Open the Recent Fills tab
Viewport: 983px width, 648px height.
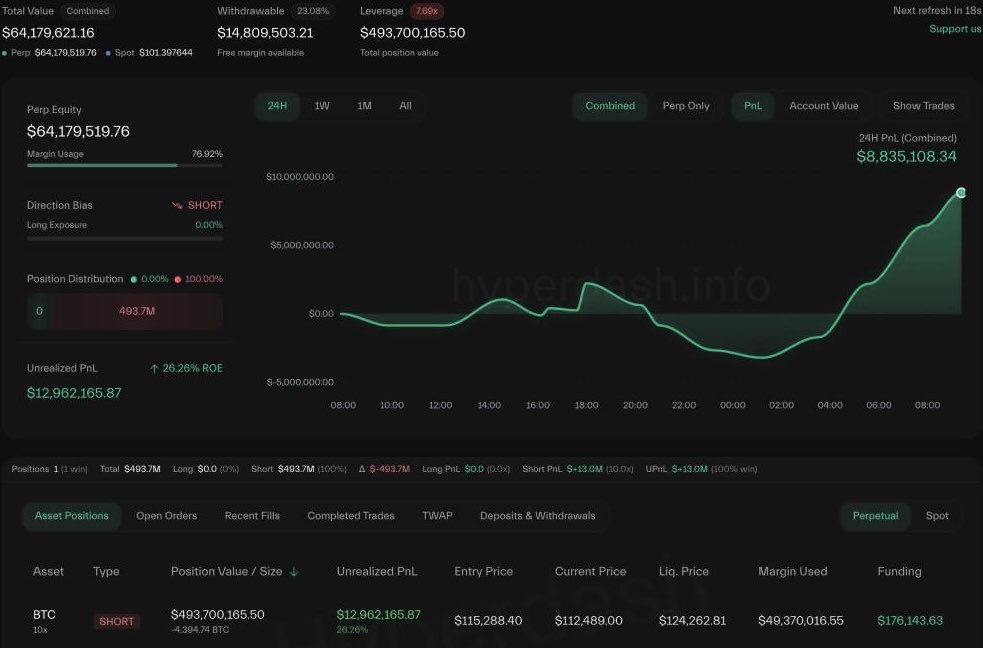coord(252,516)
